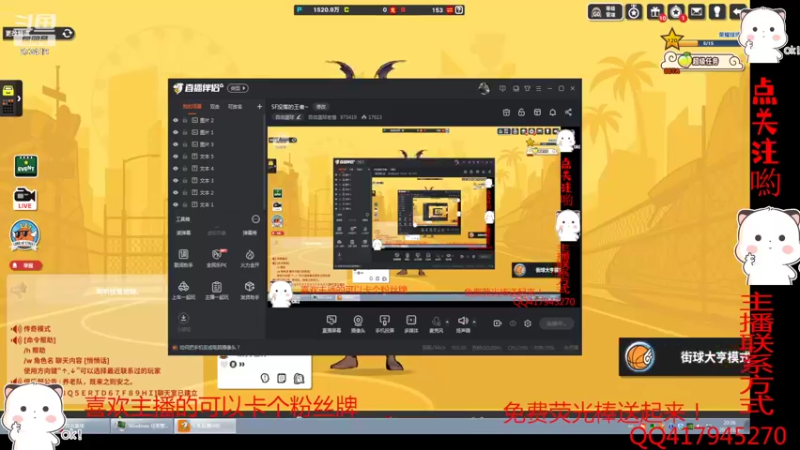Open the game EVENT icon
800x450 pixels.
pos(26,166)
